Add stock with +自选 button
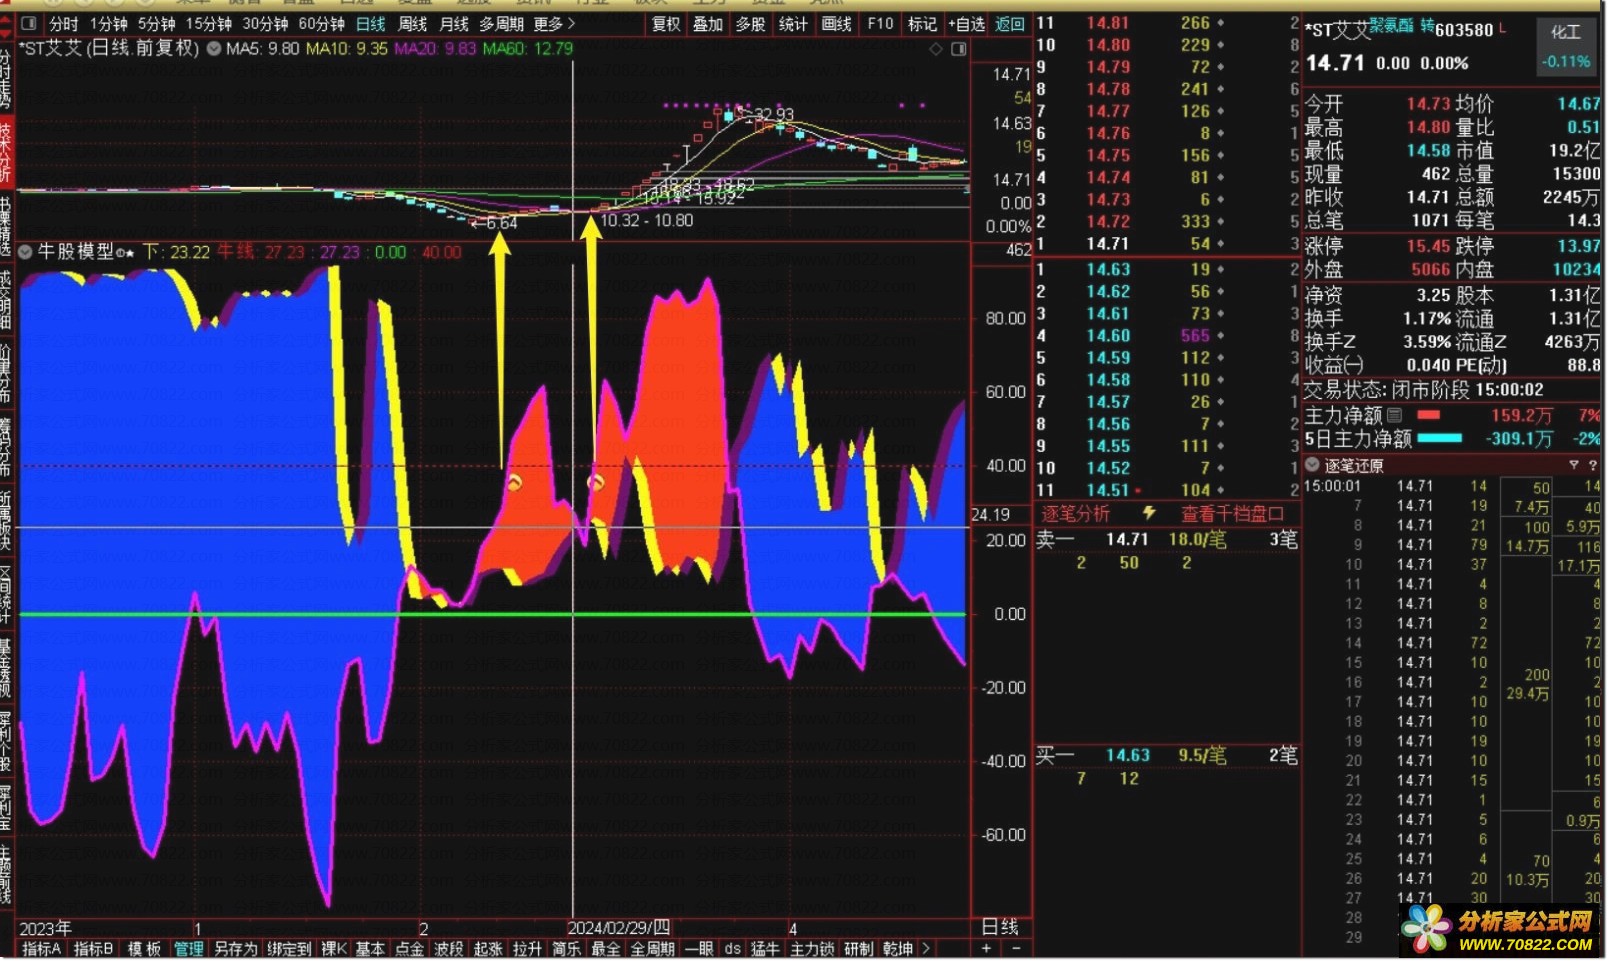Image resolution: width=1609 pixels, height=961 pixels. click(x=966, y=24)
